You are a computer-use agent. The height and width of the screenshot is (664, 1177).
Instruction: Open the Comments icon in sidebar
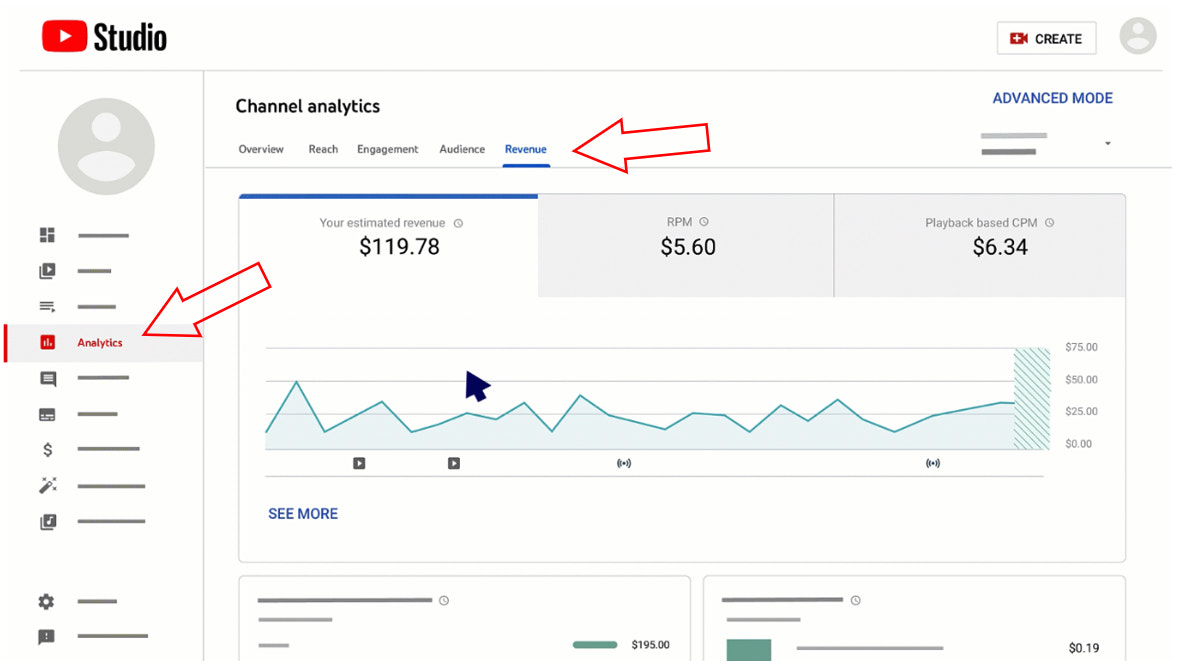click(47, 379)
